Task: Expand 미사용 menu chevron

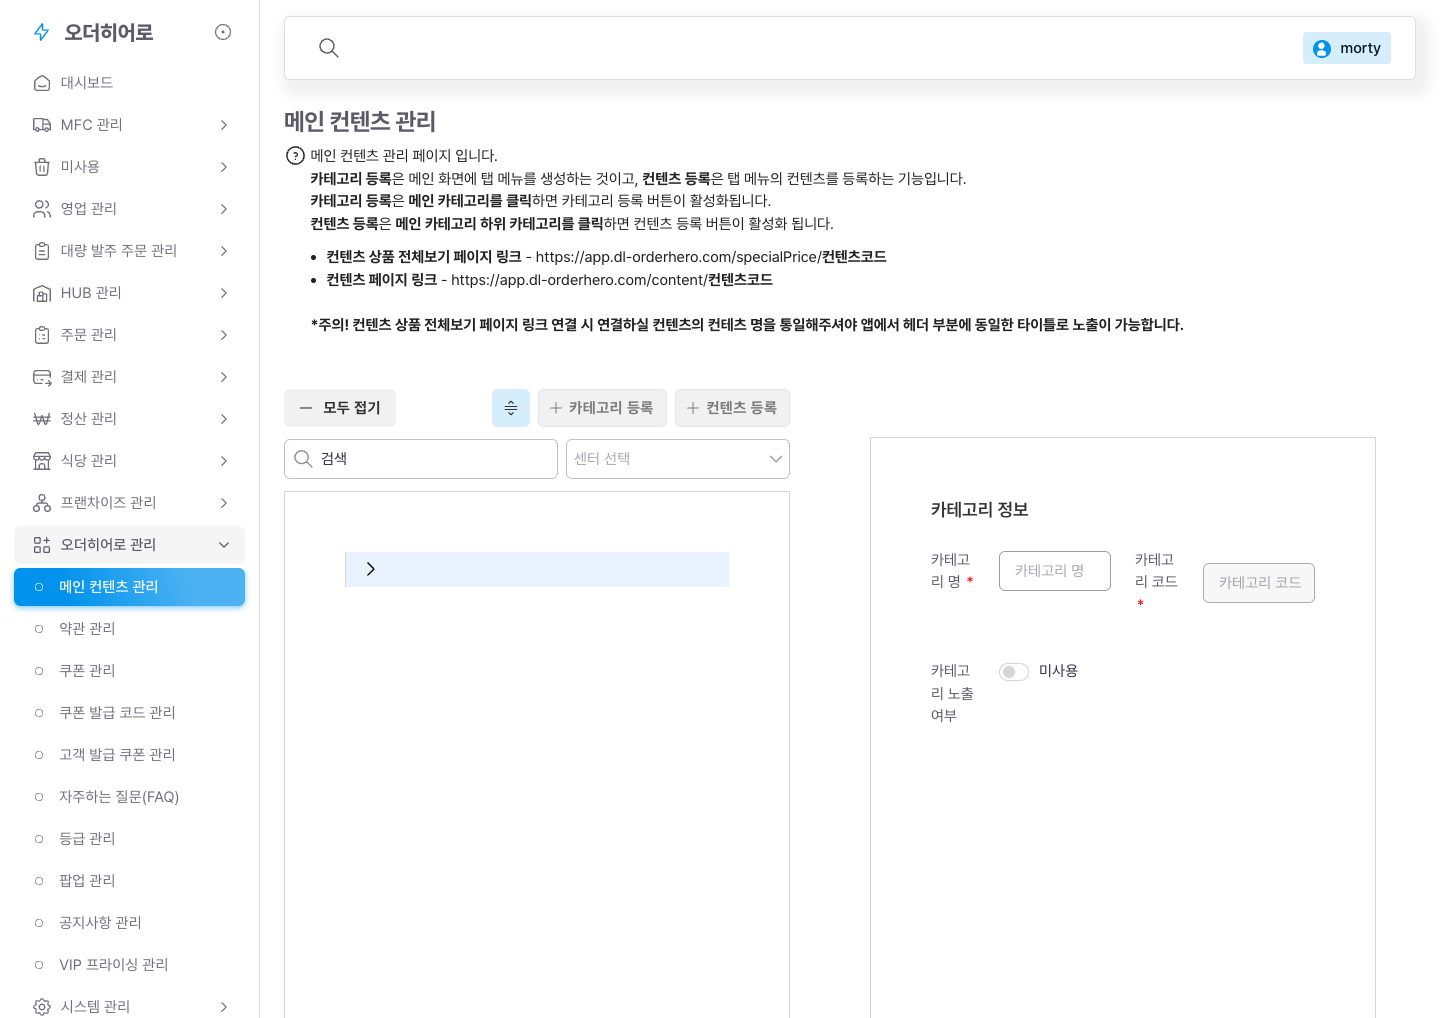Action: pos(224,167)
